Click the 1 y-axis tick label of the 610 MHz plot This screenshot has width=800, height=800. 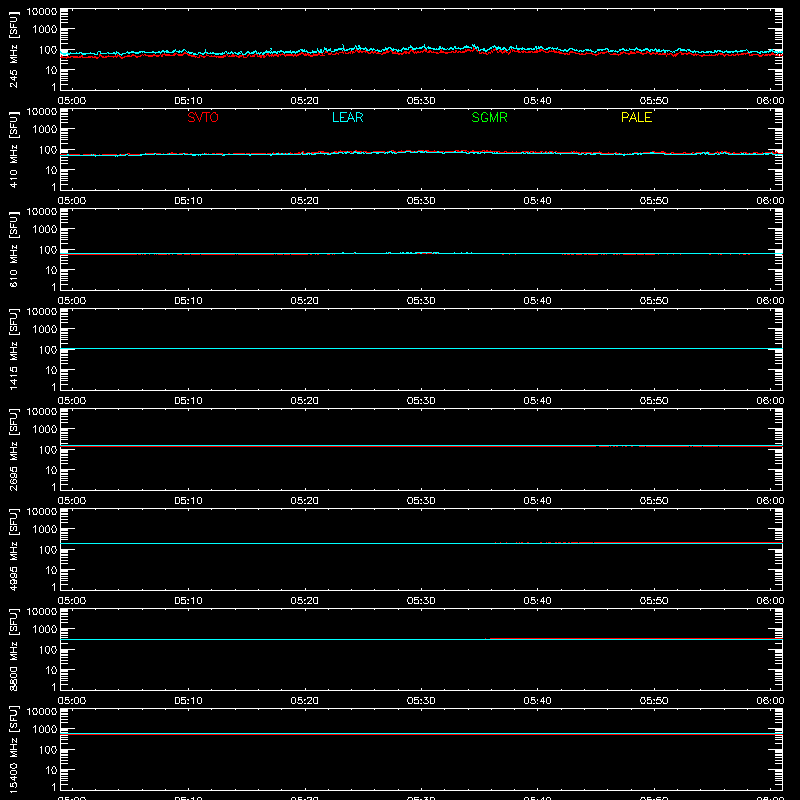coord(54,287)
